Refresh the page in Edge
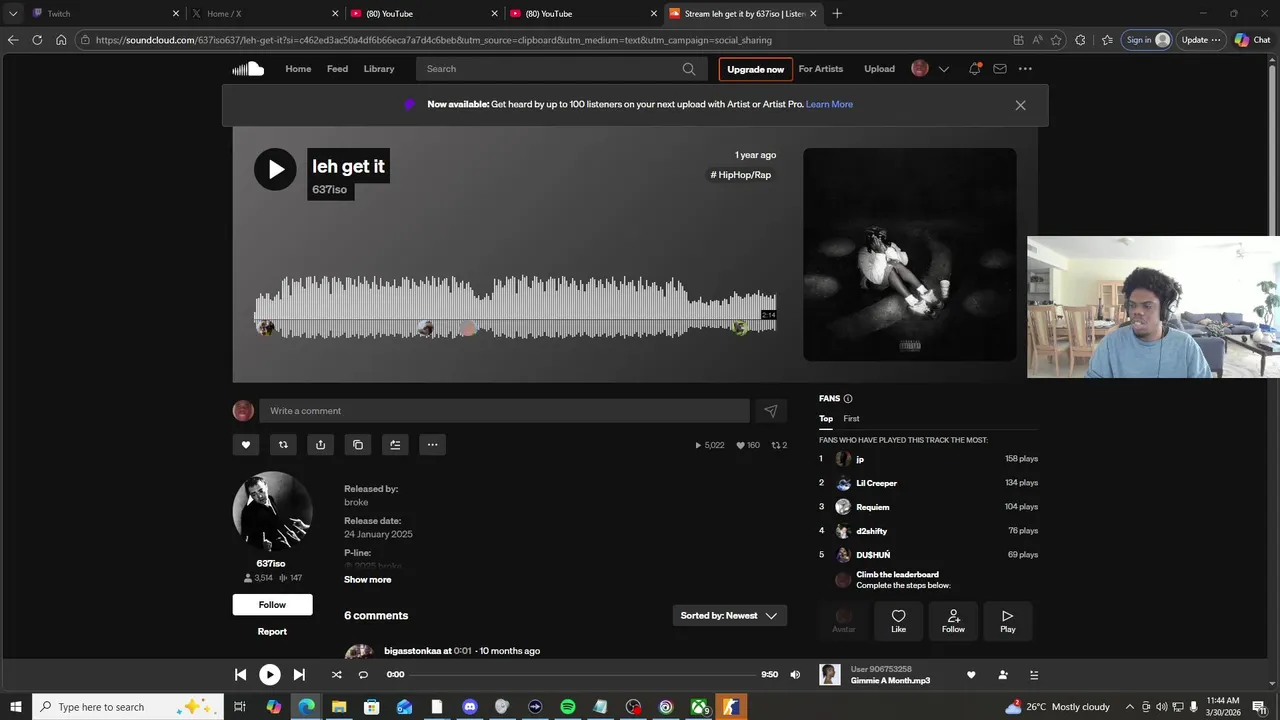The image size is (1280, 720). 37,40
